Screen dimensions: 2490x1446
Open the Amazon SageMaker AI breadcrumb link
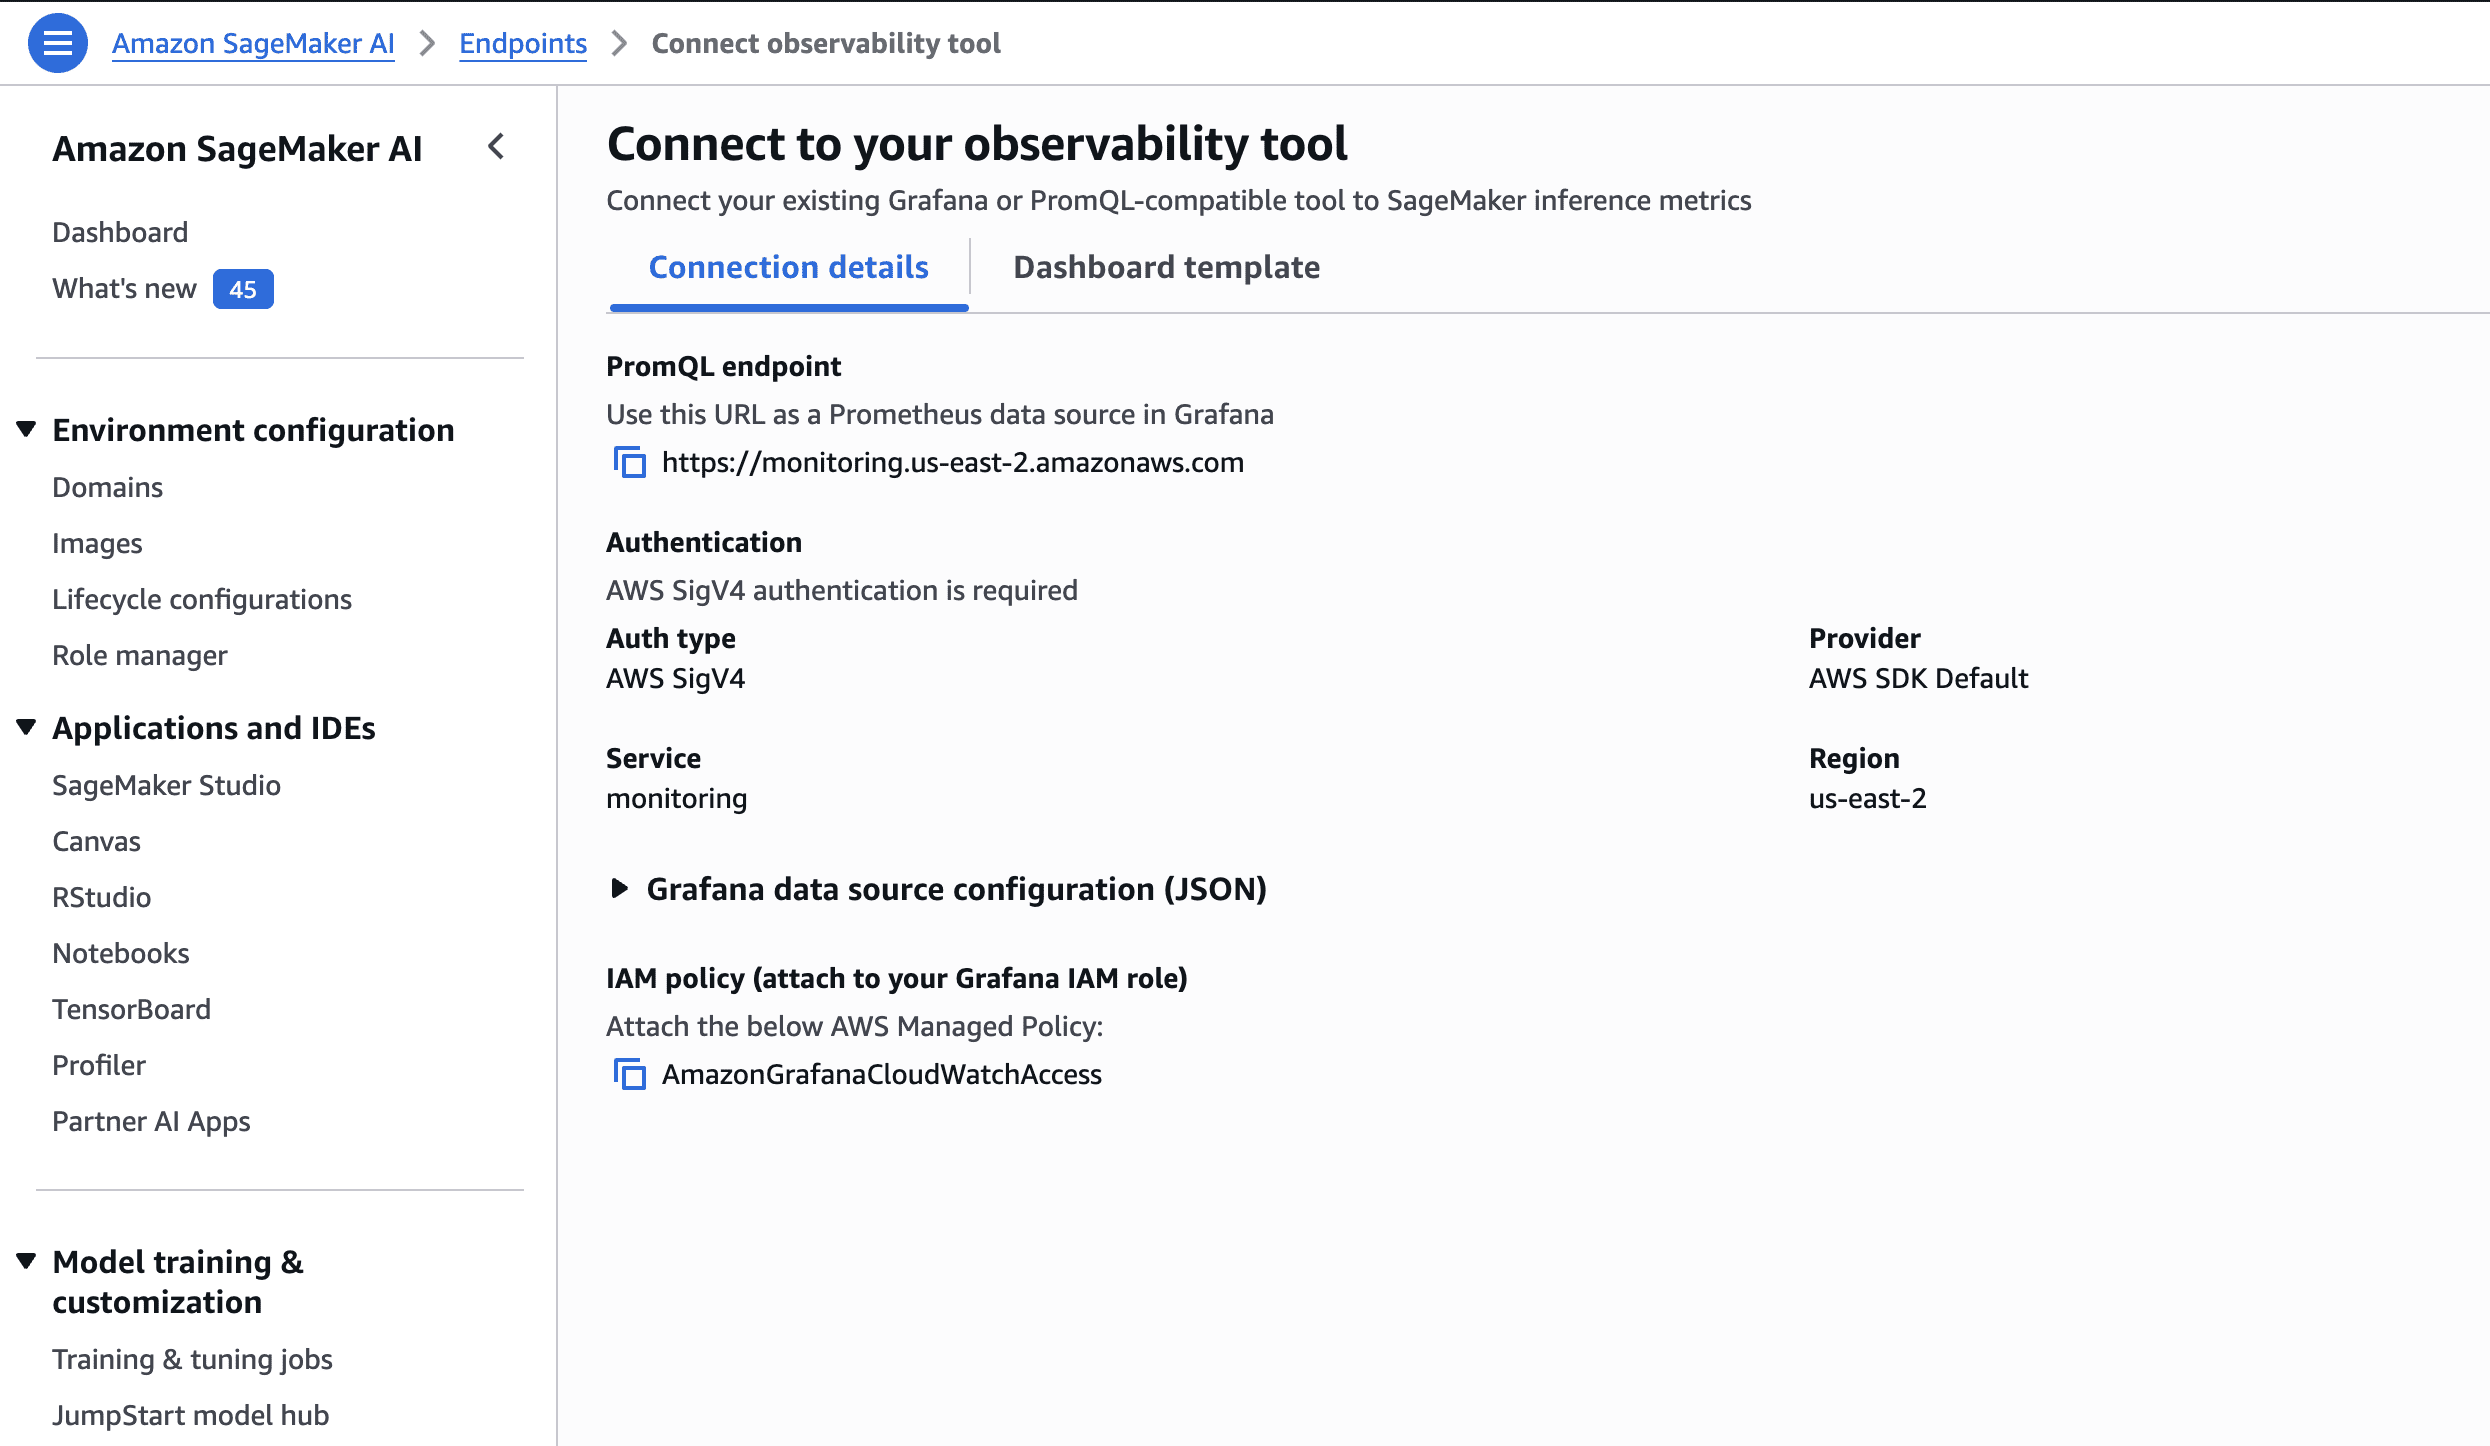click(x=253, y=43)
